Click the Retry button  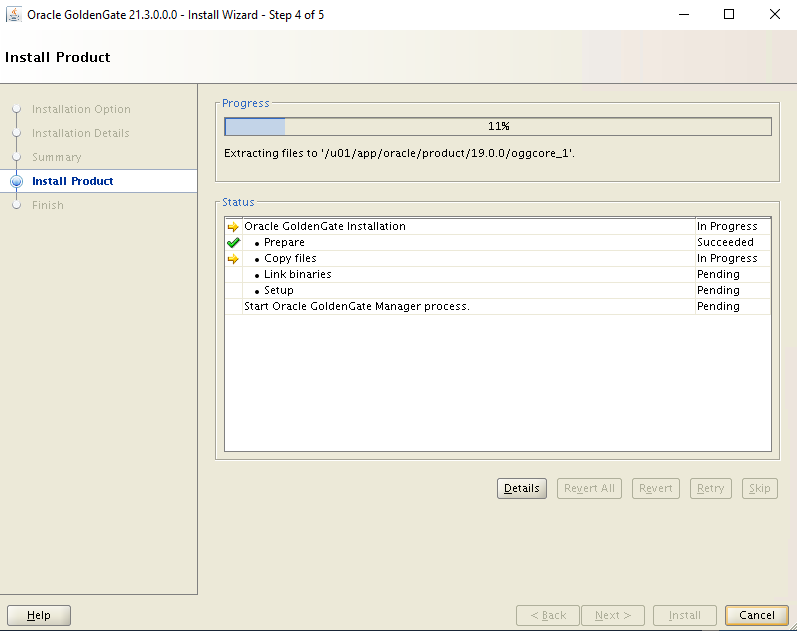coord(711,488)
